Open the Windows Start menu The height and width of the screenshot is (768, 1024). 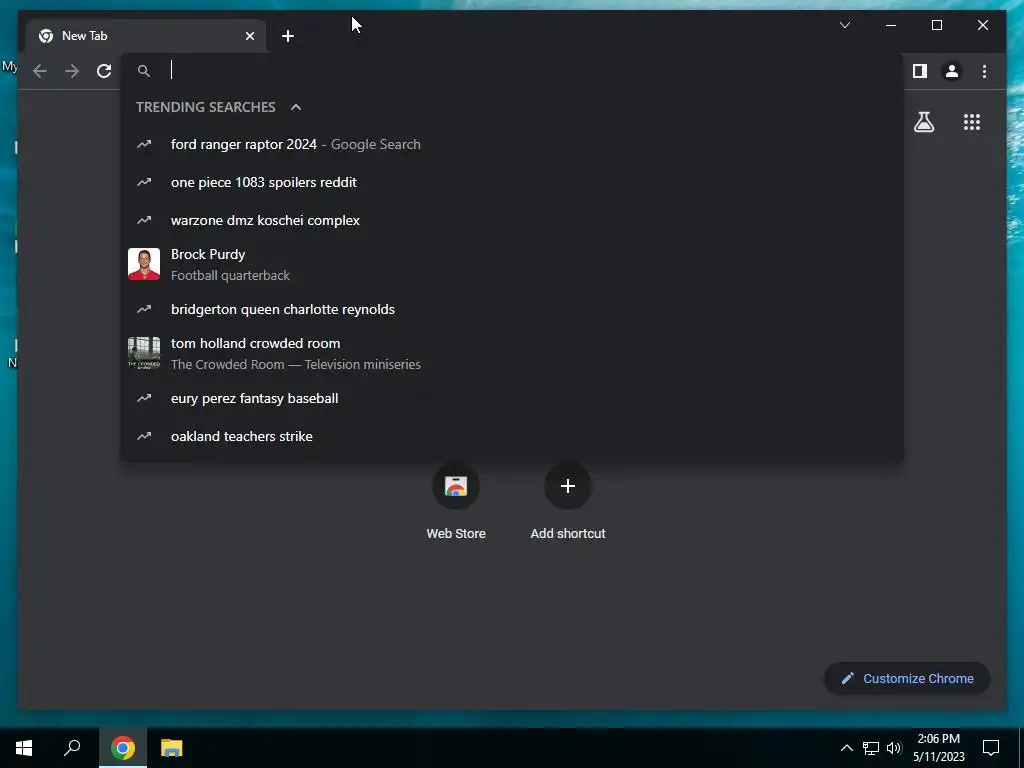(x=24, y=748)
